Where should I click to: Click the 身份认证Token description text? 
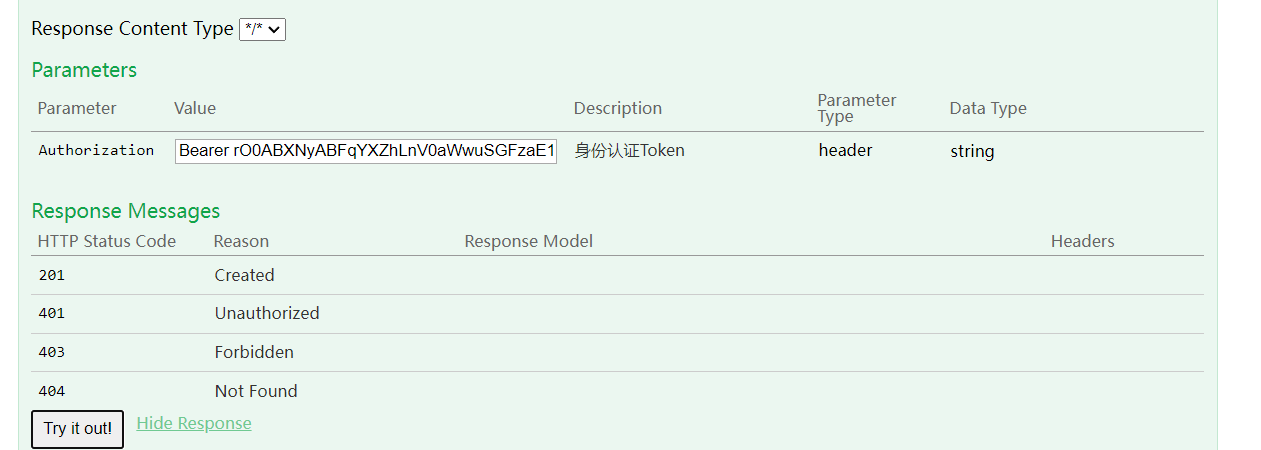[x=630, y=151]
